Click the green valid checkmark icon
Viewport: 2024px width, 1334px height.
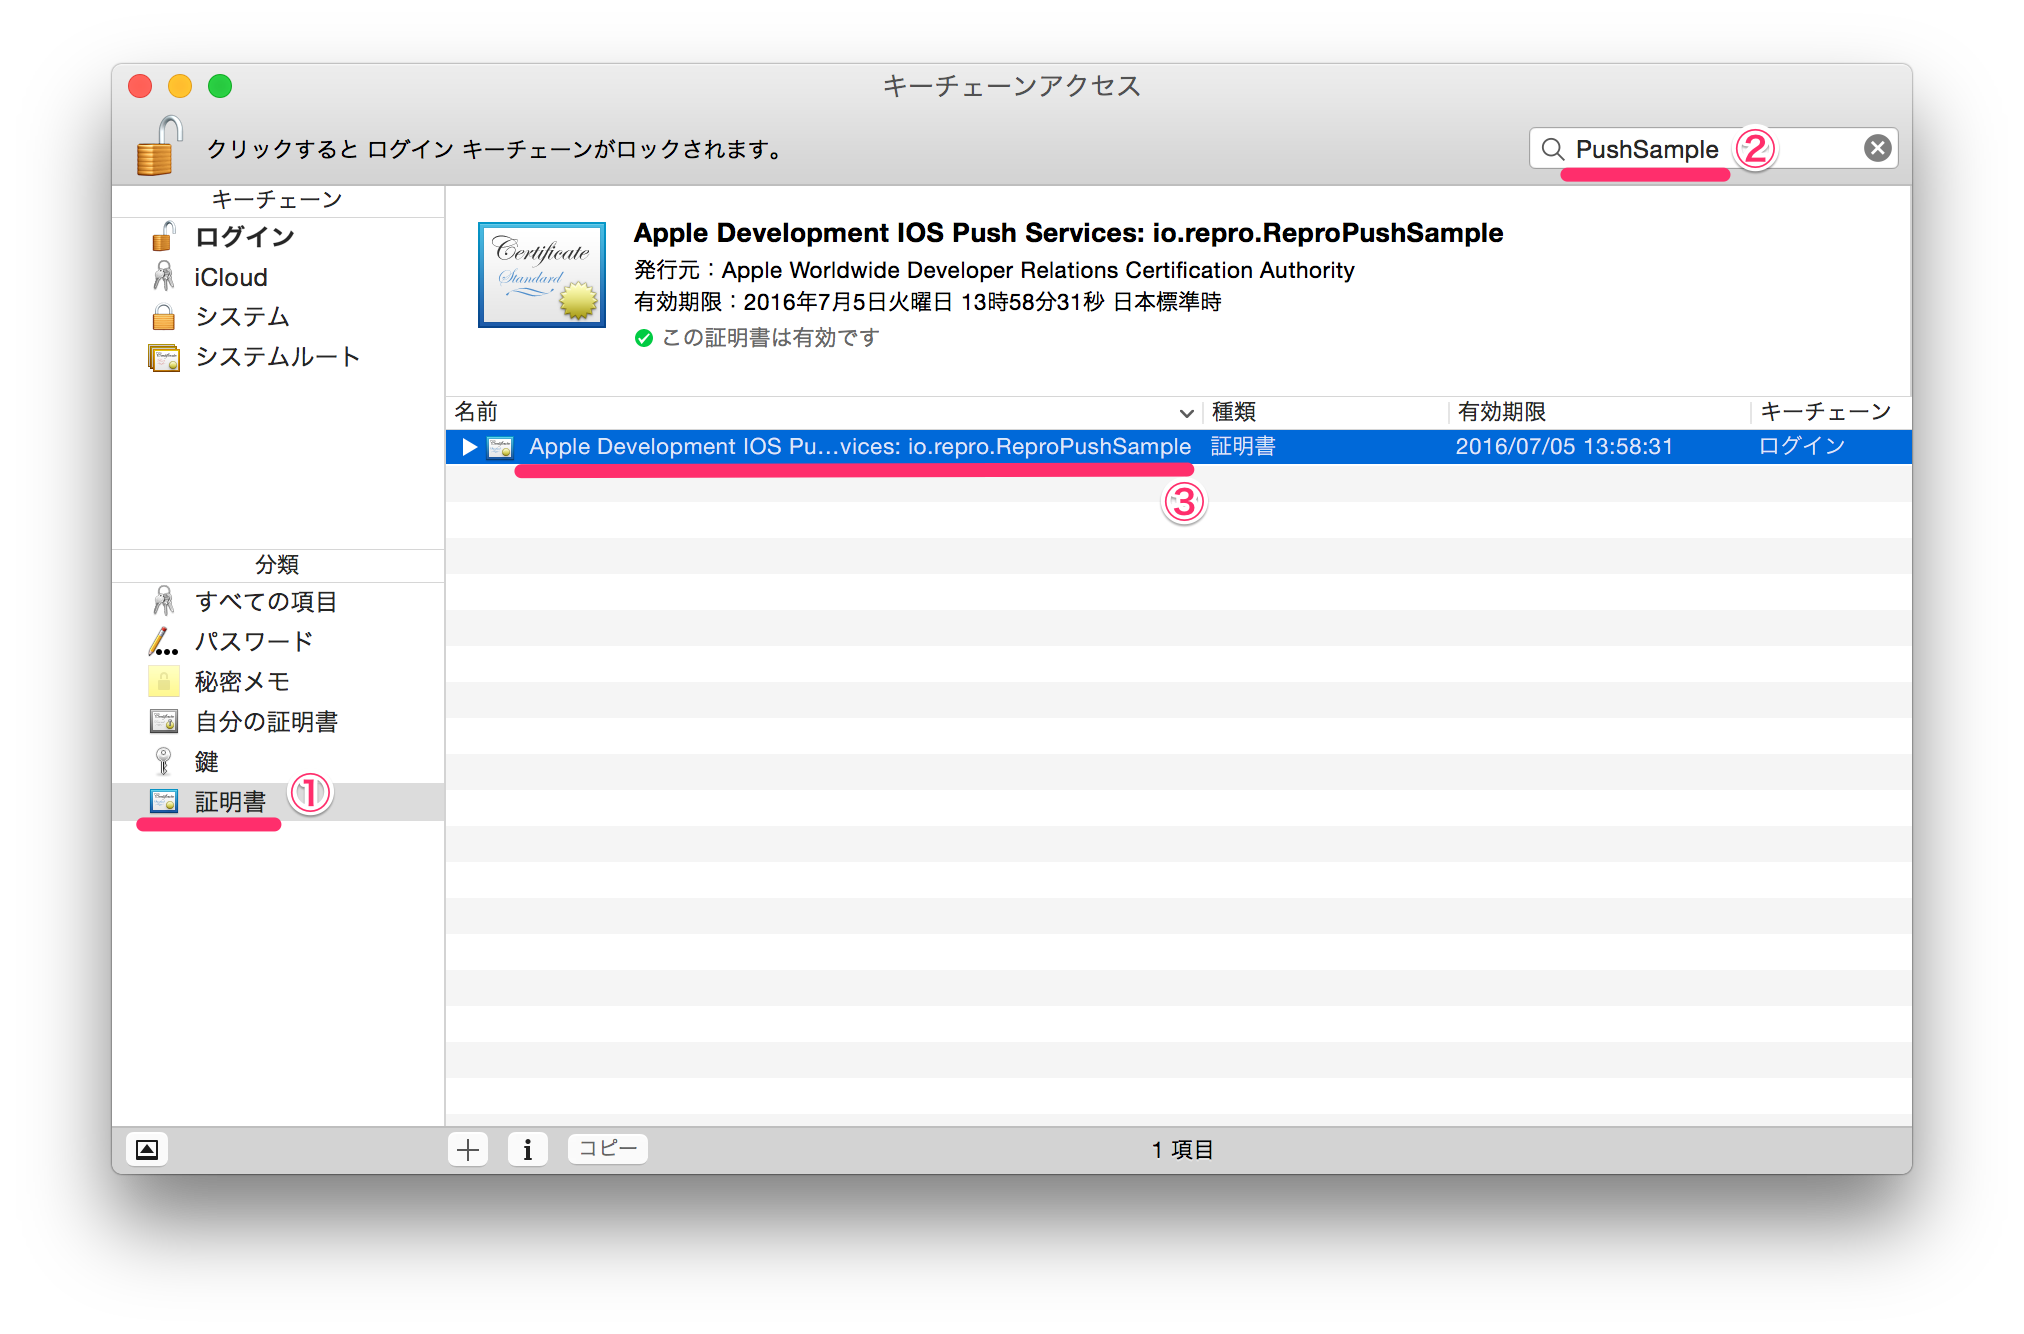644,338
